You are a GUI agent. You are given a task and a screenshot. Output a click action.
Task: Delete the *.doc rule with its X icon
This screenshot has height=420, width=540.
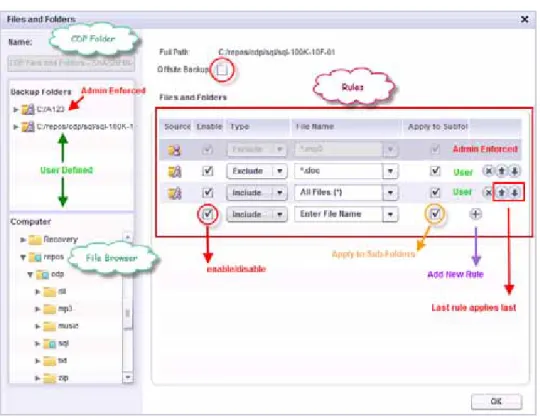click(488, 171)
